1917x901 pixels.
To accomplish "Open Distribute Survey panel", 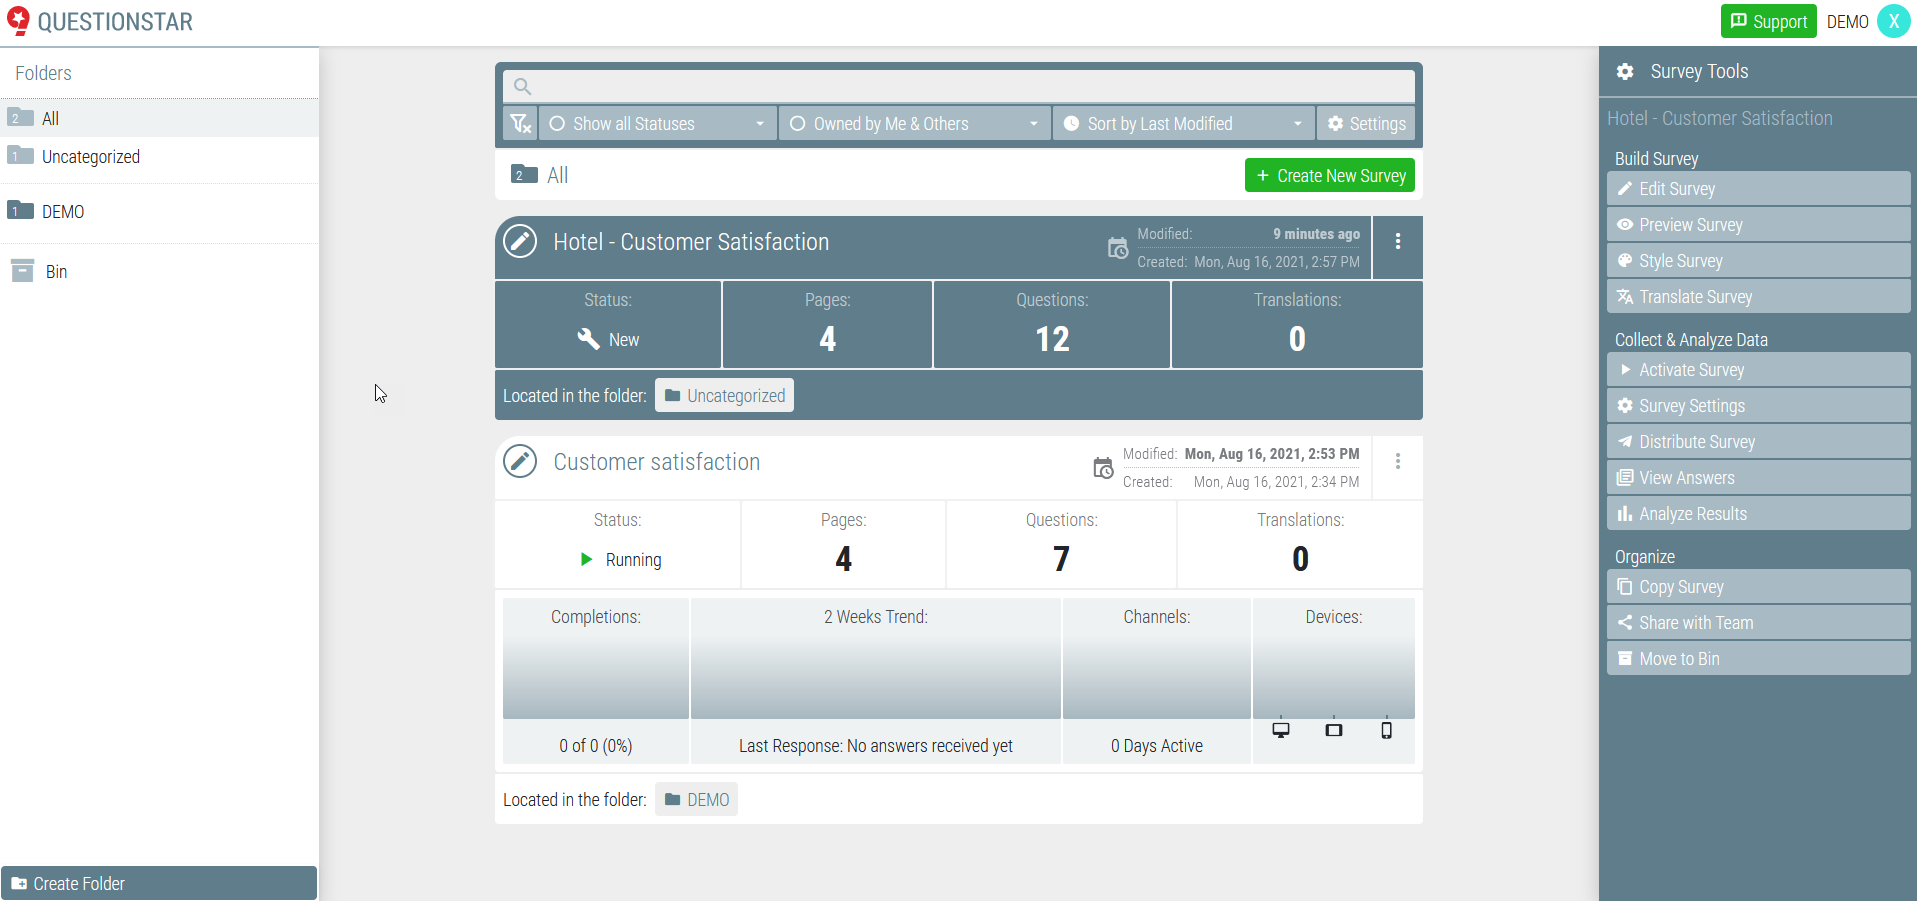I will click(1759, 441).
